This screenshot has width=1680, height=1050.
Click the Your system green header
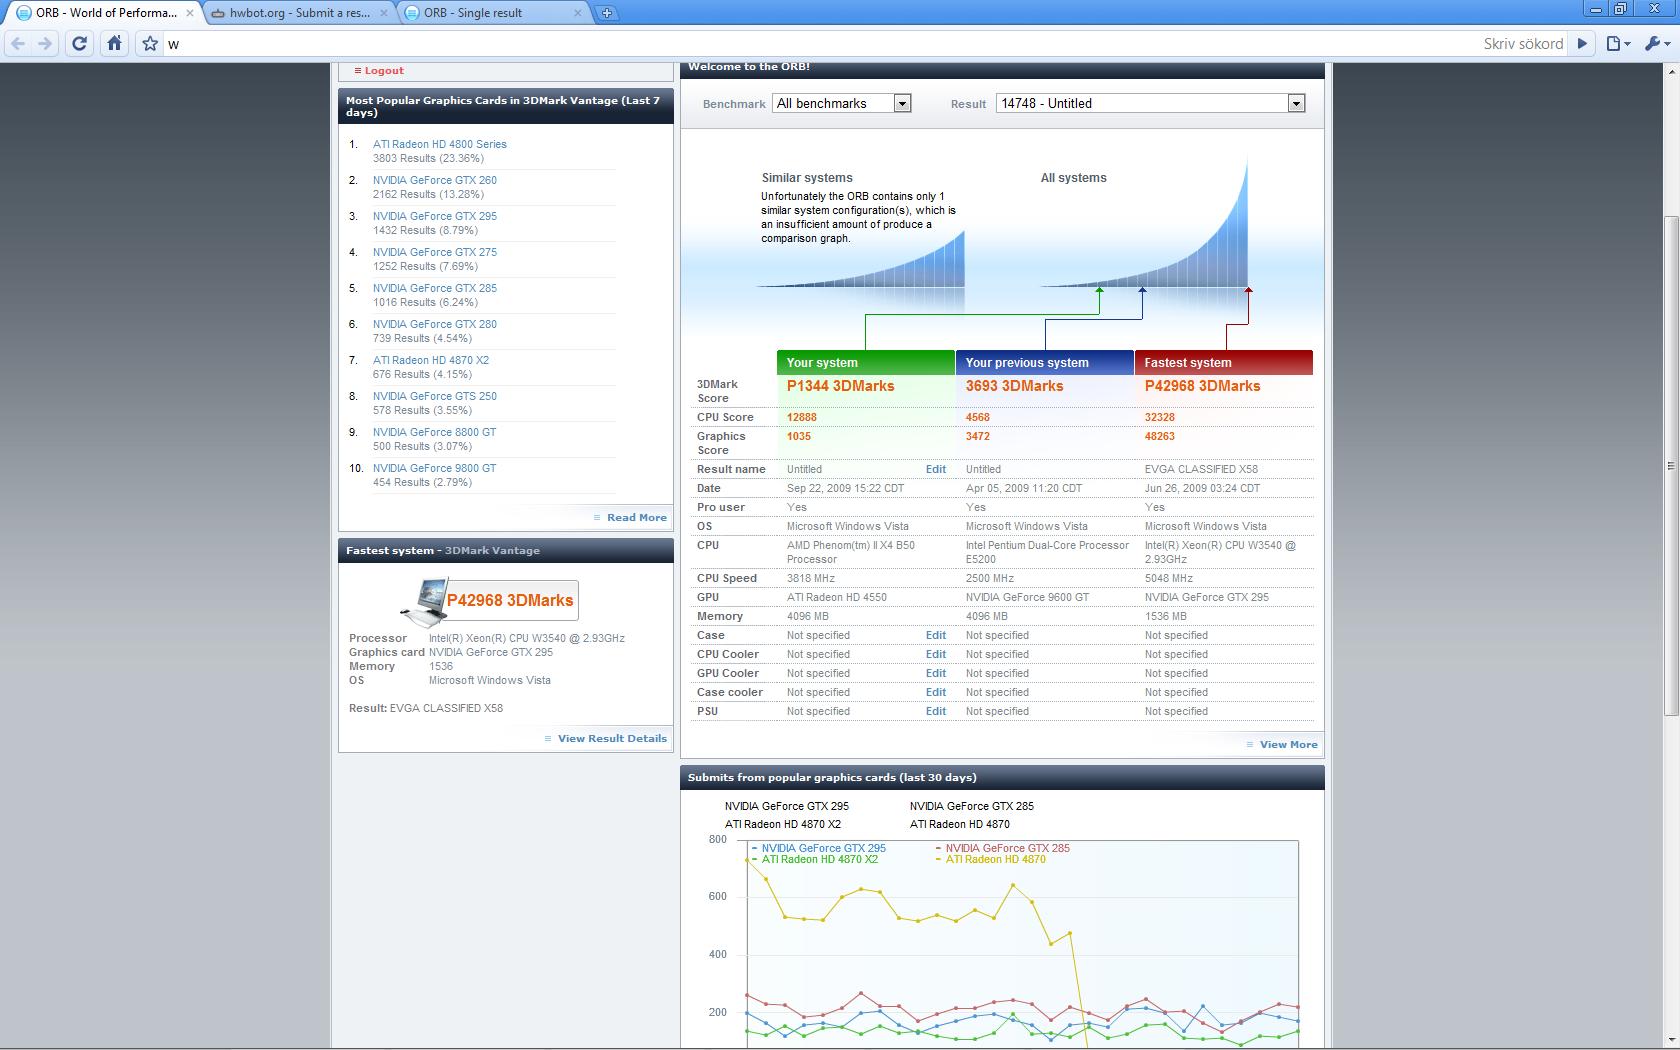(x=866, y=363)
